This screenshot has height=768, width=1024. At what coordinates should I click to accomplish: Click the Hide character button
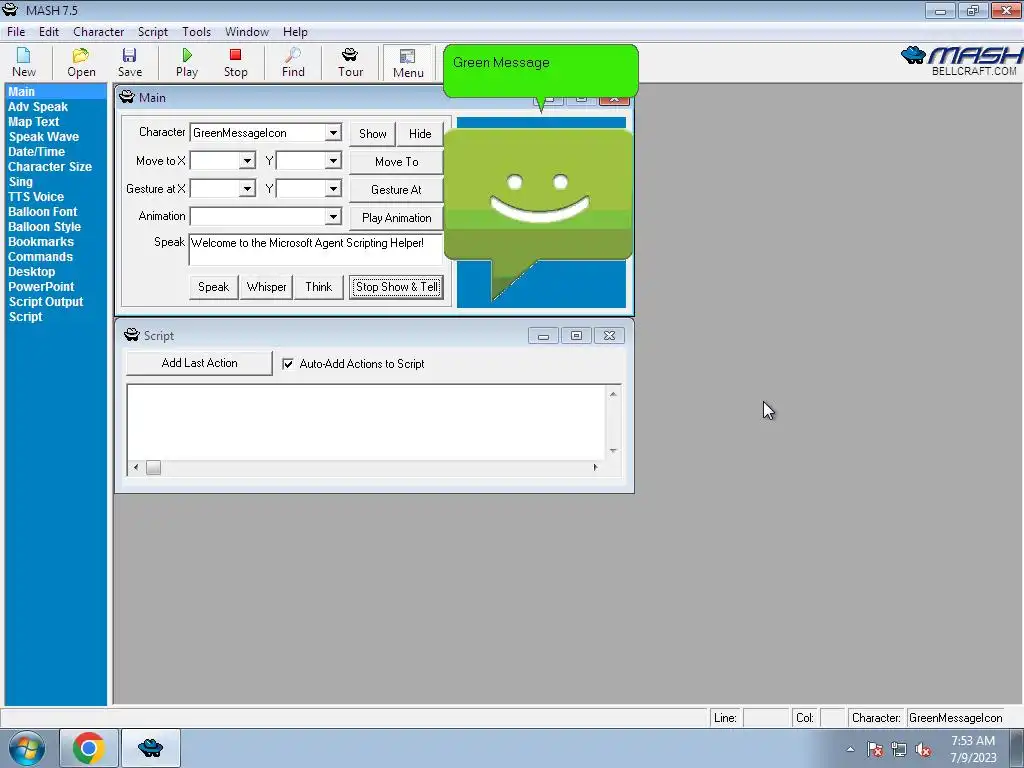coord(420,133)
